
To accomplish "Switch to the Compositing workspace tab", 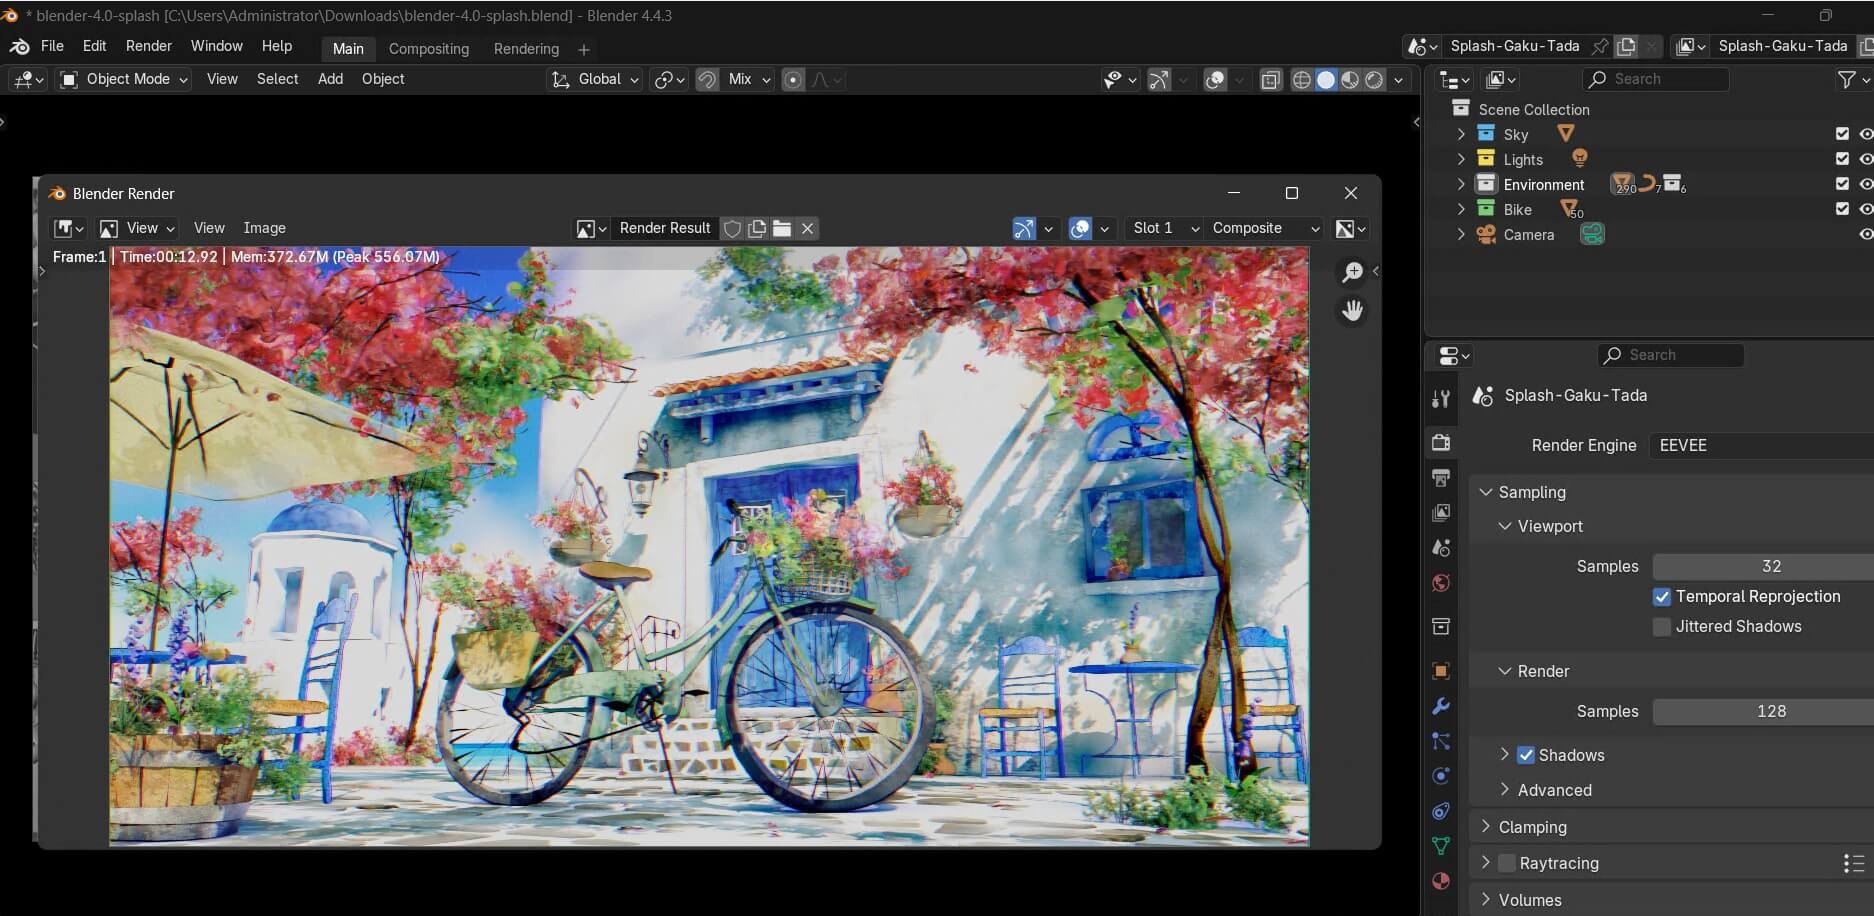I will tap(428, 49).
